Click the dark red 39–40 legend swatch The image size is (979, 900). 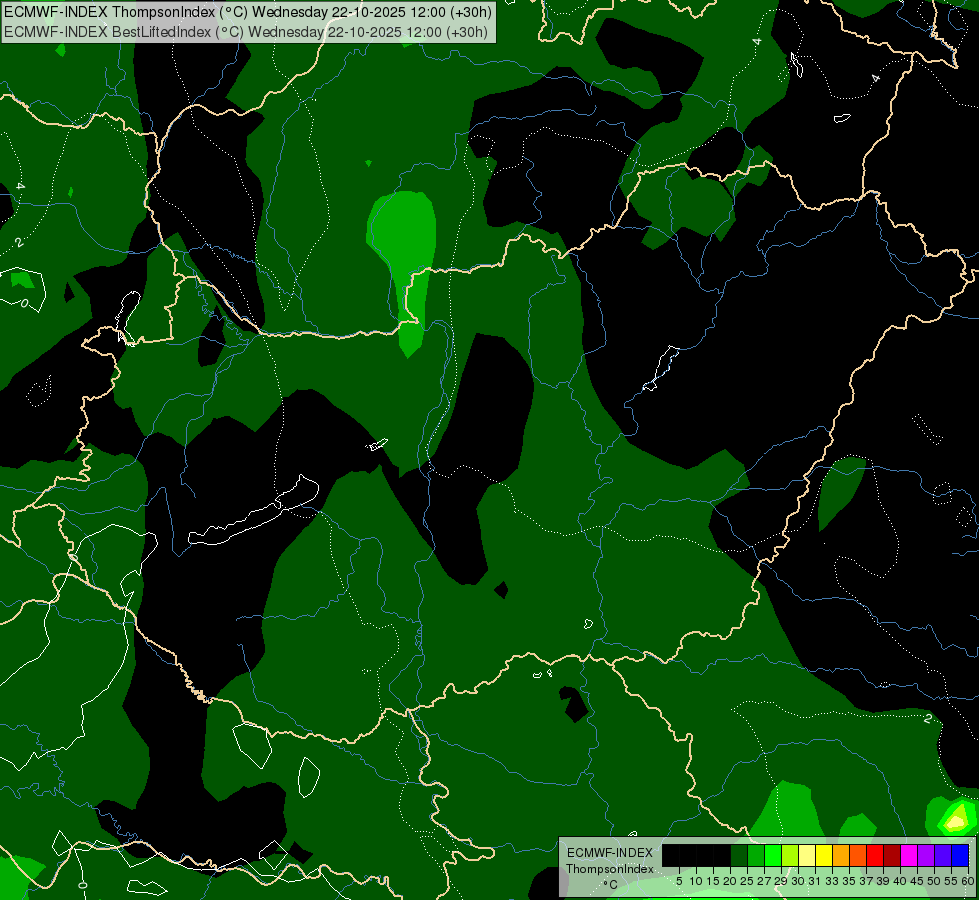(x=892, y=855)
